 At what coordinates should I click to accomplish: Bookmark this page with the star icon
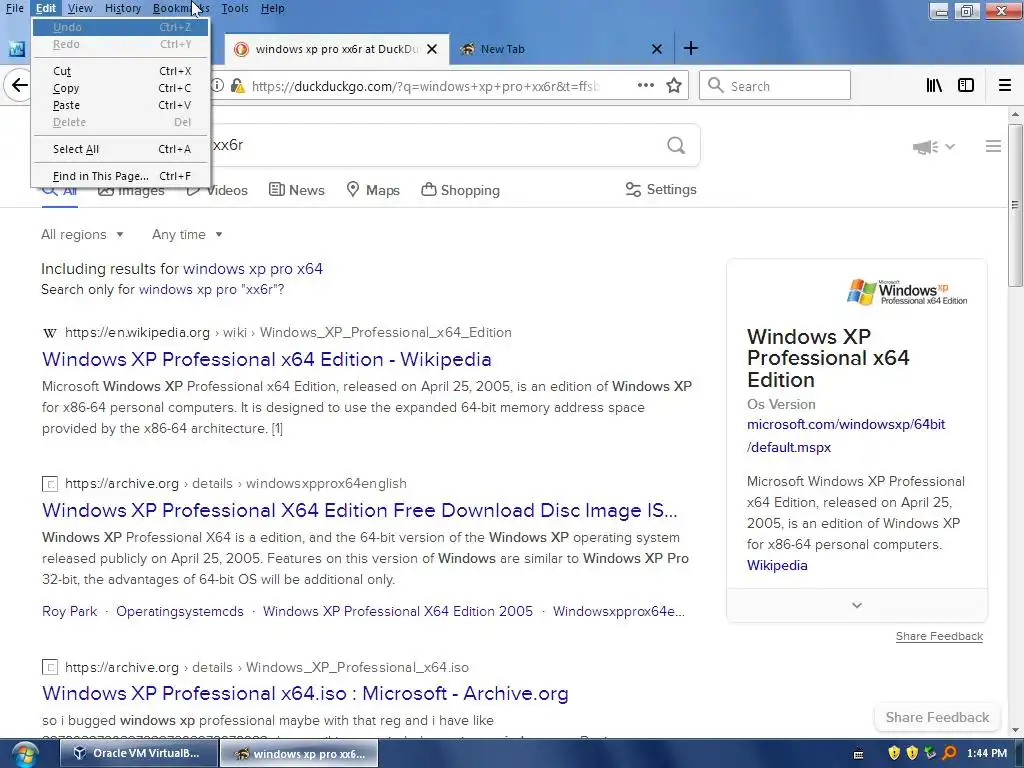(x=674, y=86)
